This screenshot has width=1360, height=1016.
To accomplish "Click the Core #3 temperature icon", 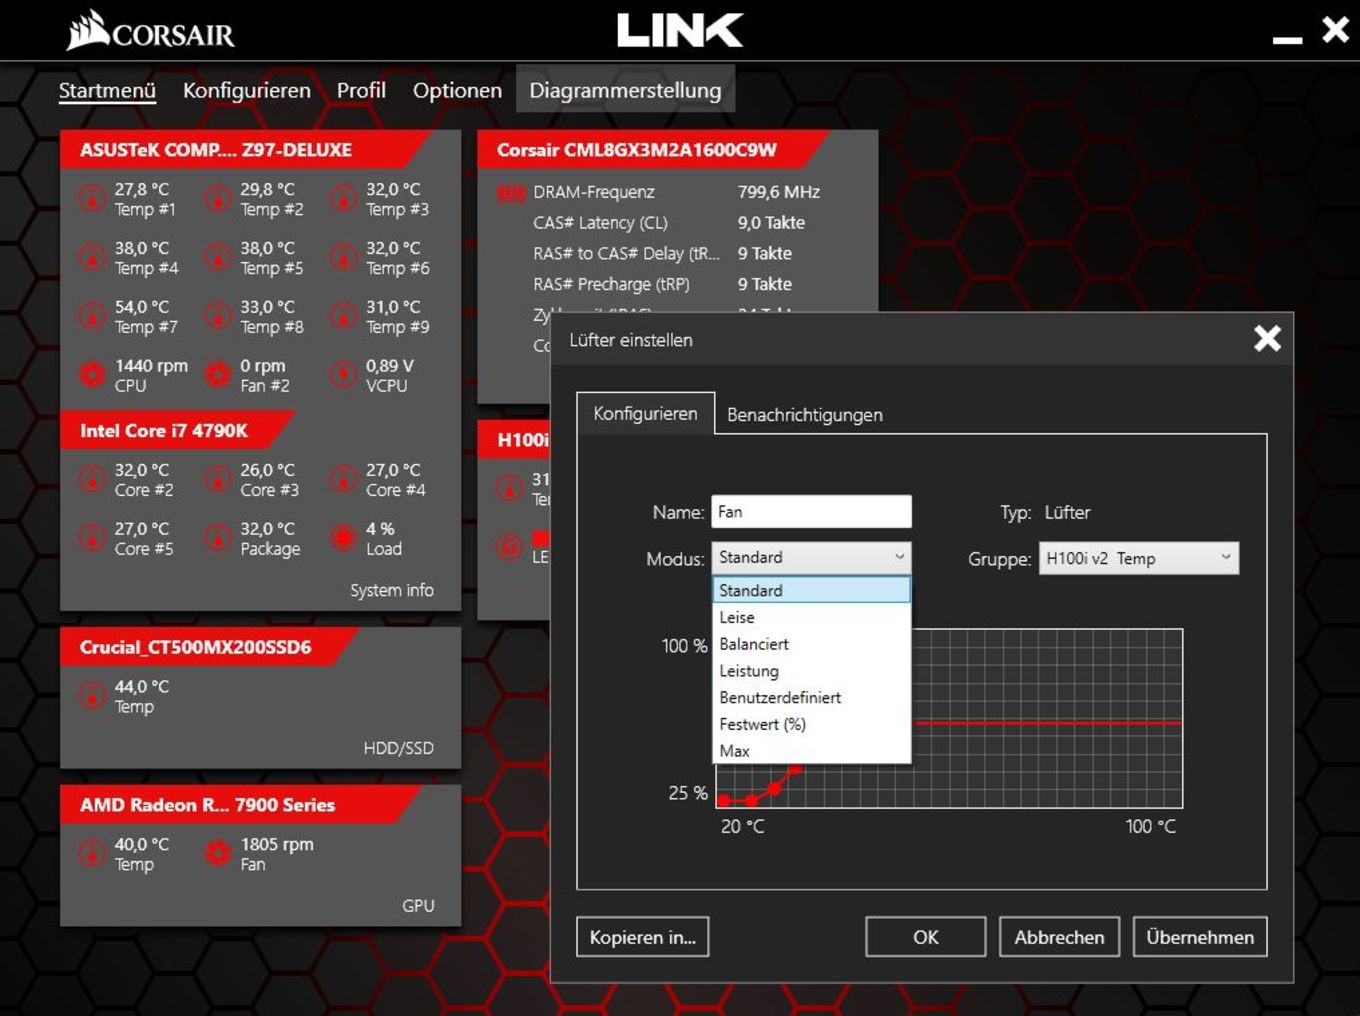I will pos(218,480).
